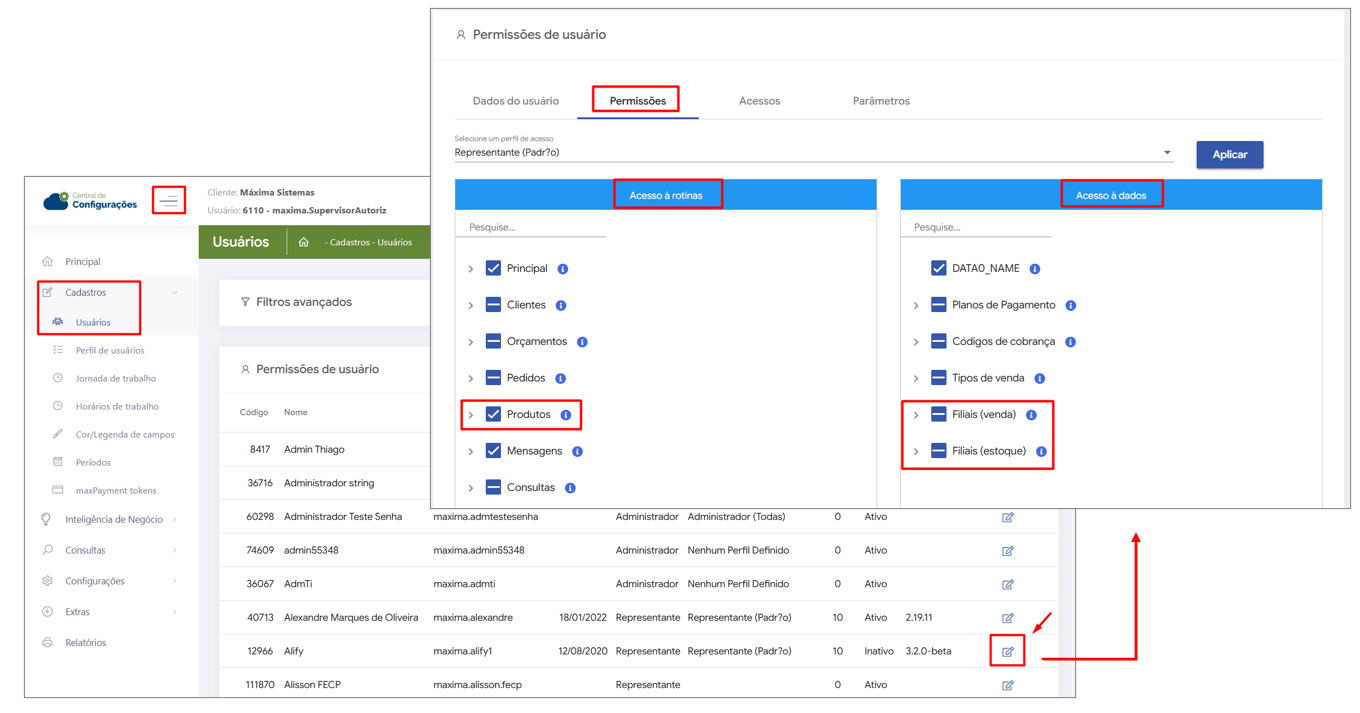Open Perfil de usuários in sidebar
The image size is (1360, 713).
point(110,351)
